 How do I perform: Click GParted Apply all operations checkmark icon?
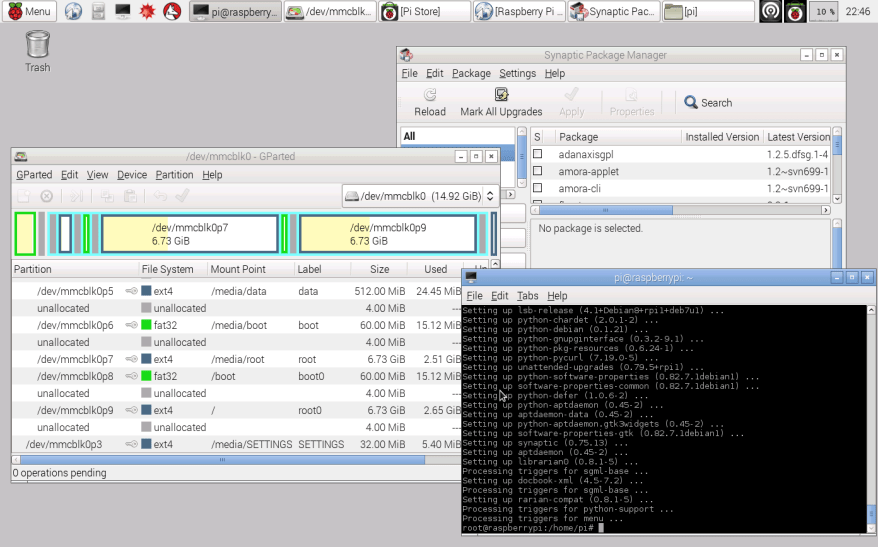click(x=183, y=196)
